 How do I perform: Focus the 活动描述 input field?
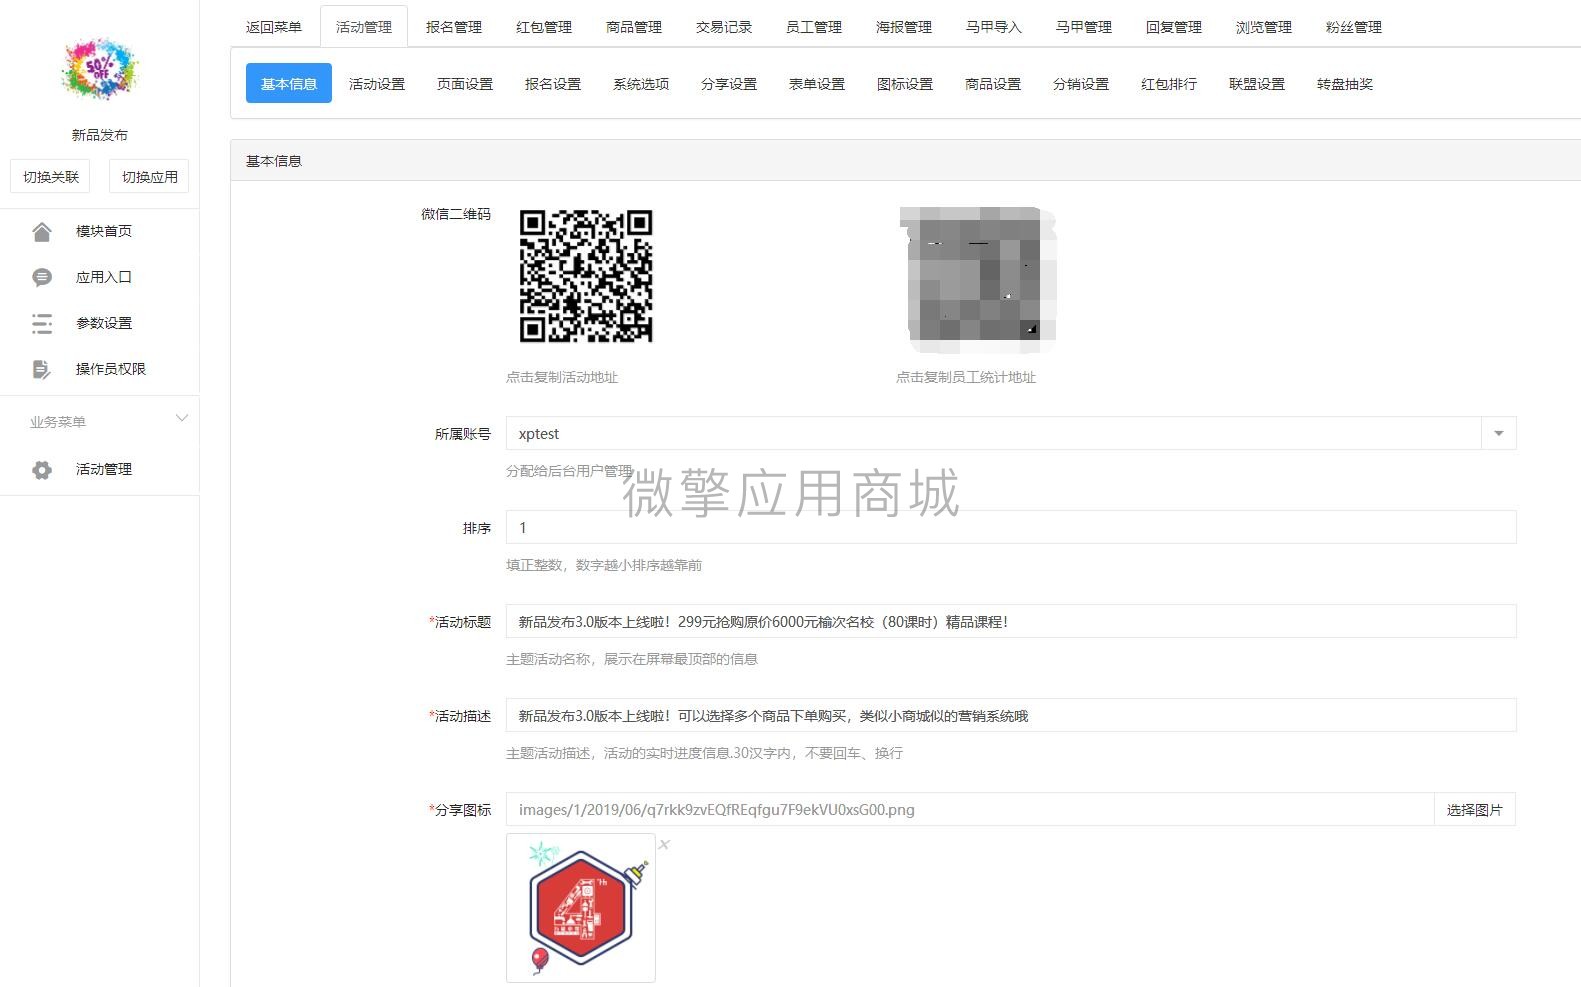coord(1011,716)
